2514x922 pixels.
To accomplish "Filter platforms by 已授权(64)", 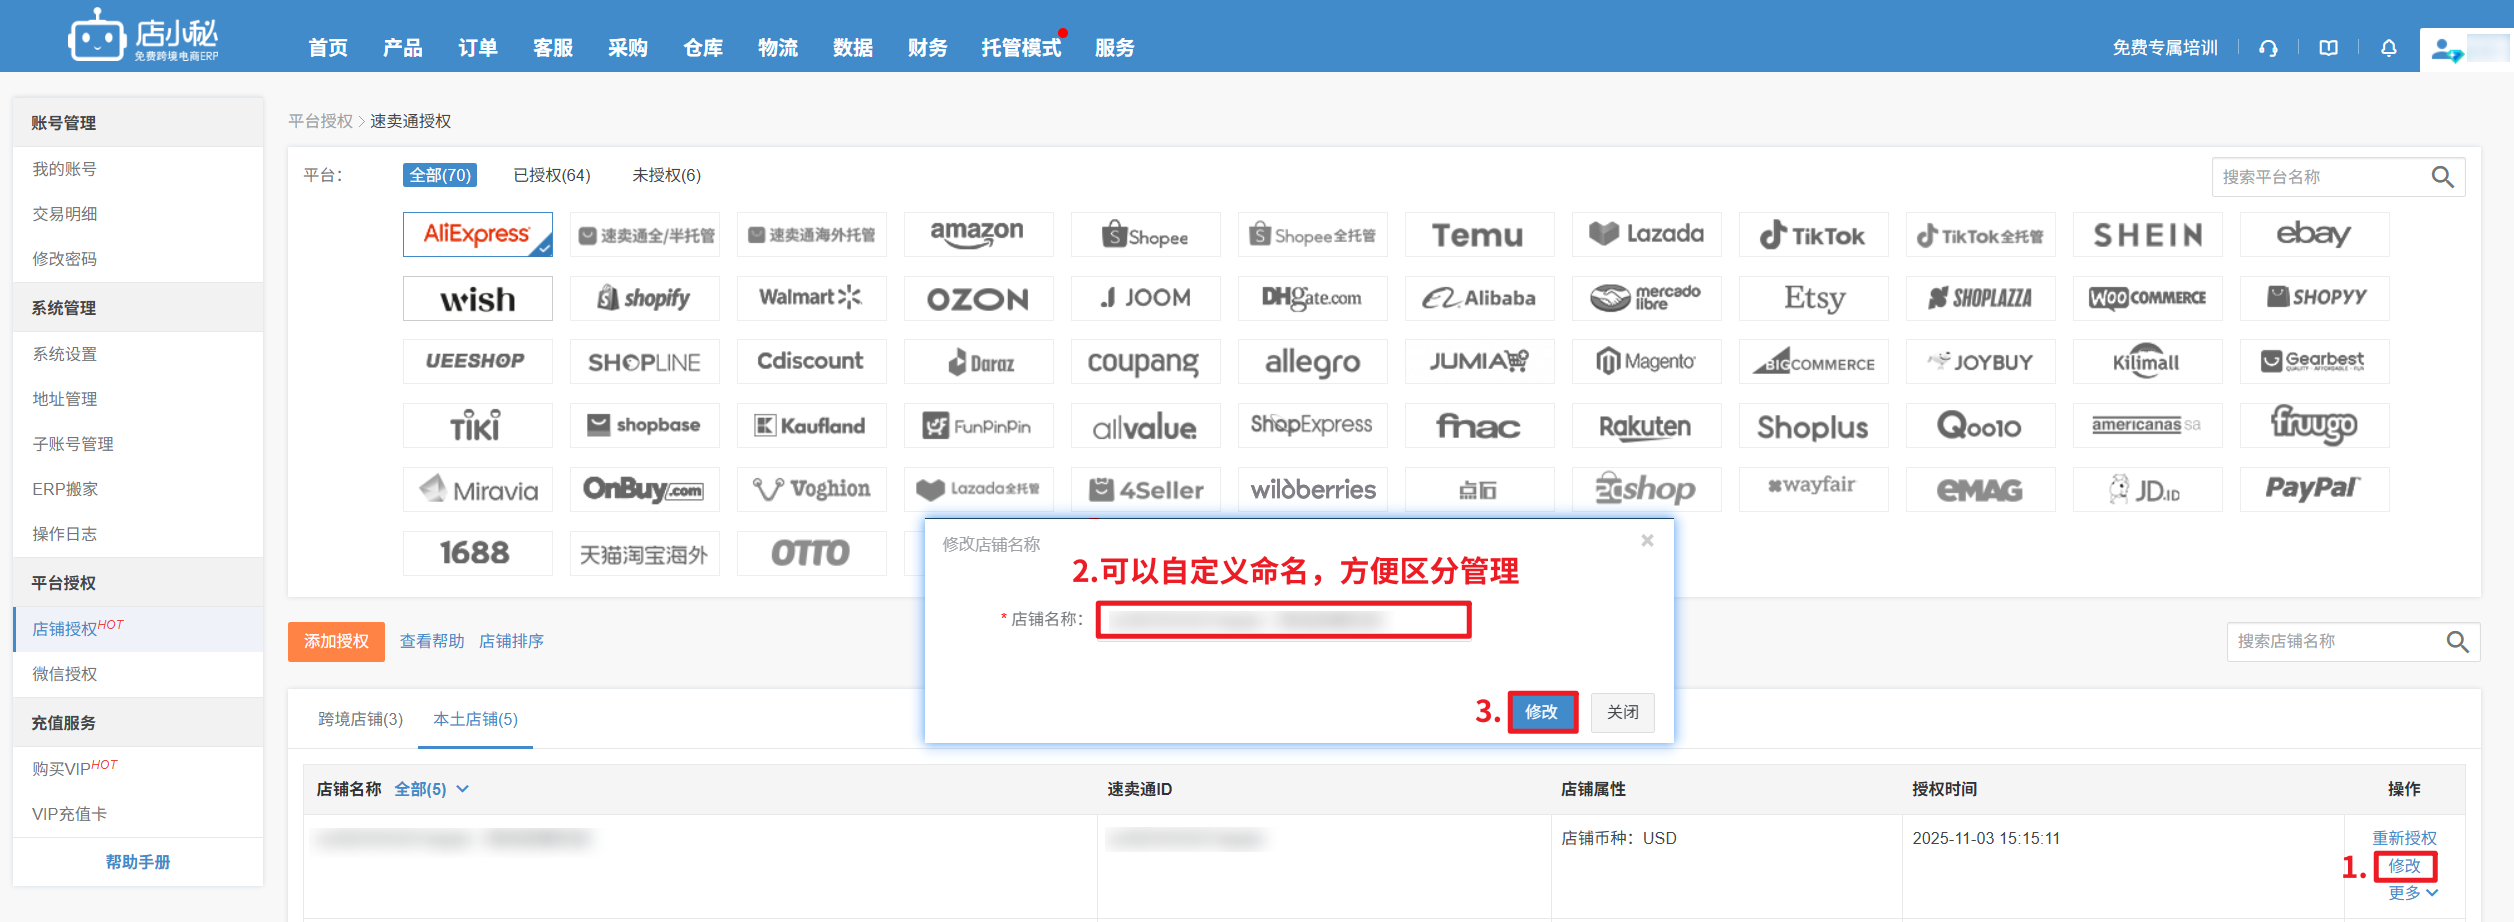I will point(552,175).
